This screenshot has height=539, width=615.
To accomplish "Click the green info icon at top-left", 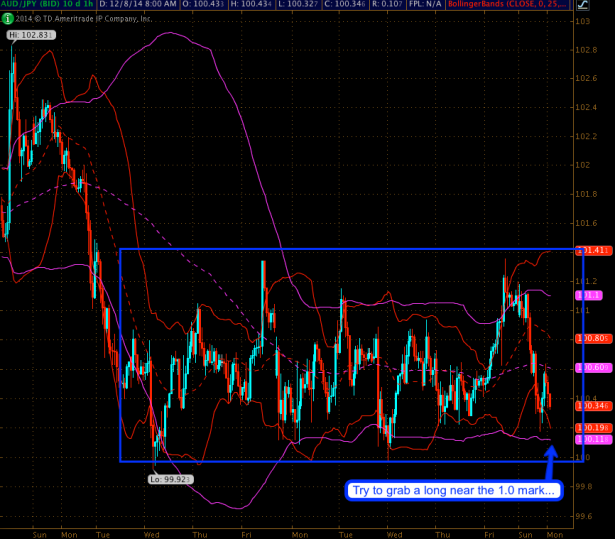I will click(x=7, y=17).
